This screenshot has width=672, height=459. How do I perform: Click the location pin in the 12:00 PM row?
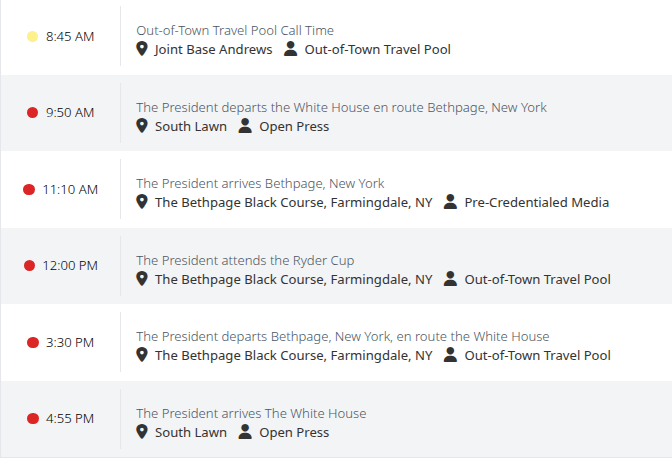pyautogui.click(x=142, y=279)
